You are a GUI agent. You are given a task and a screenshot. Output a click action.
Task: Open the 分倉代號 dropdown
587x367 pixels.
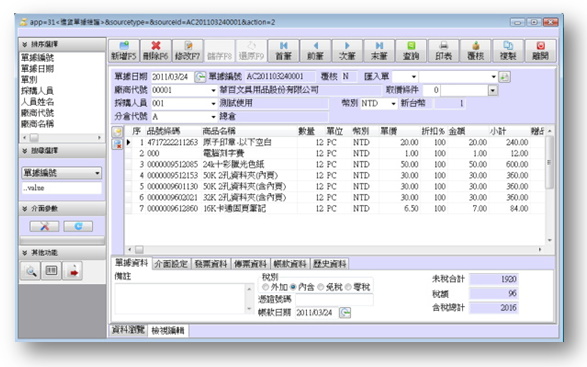[x=213, y=117]
